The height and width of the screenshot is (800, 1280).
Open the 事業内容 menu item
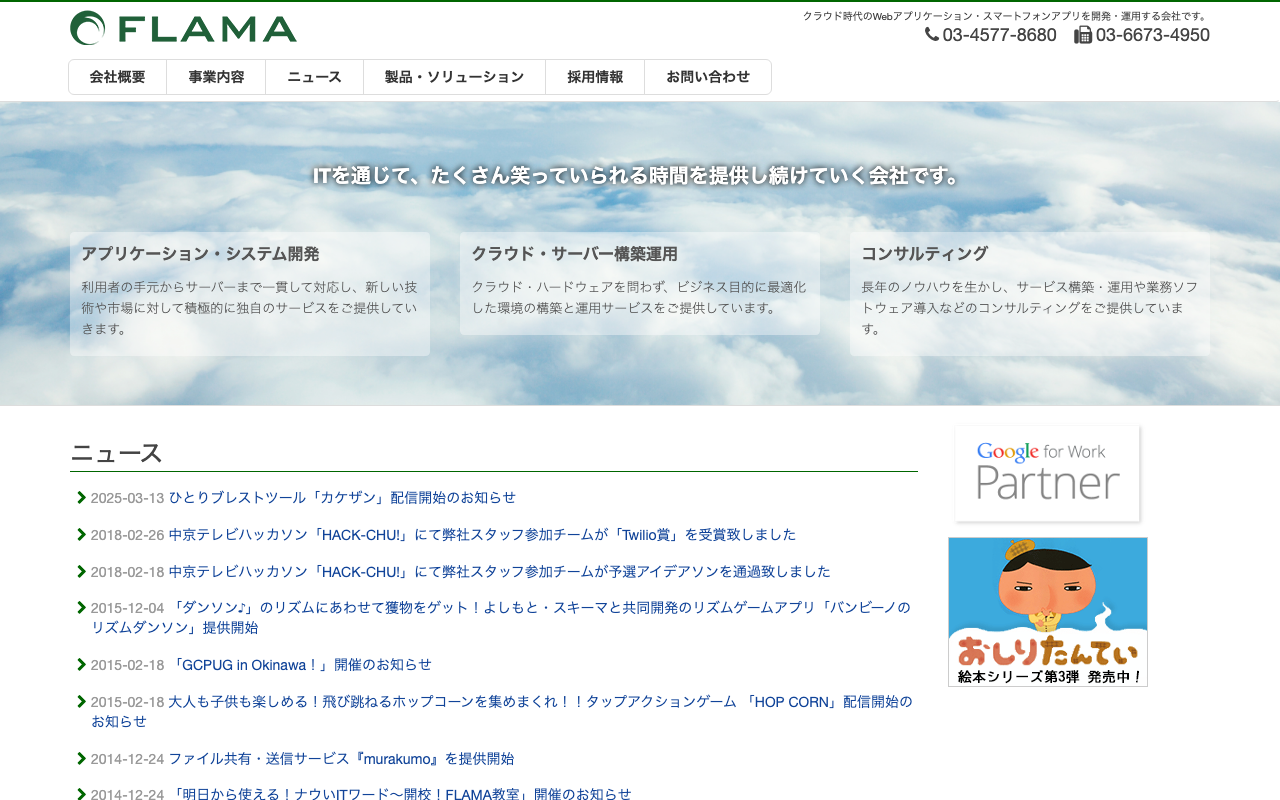point(216,77)
